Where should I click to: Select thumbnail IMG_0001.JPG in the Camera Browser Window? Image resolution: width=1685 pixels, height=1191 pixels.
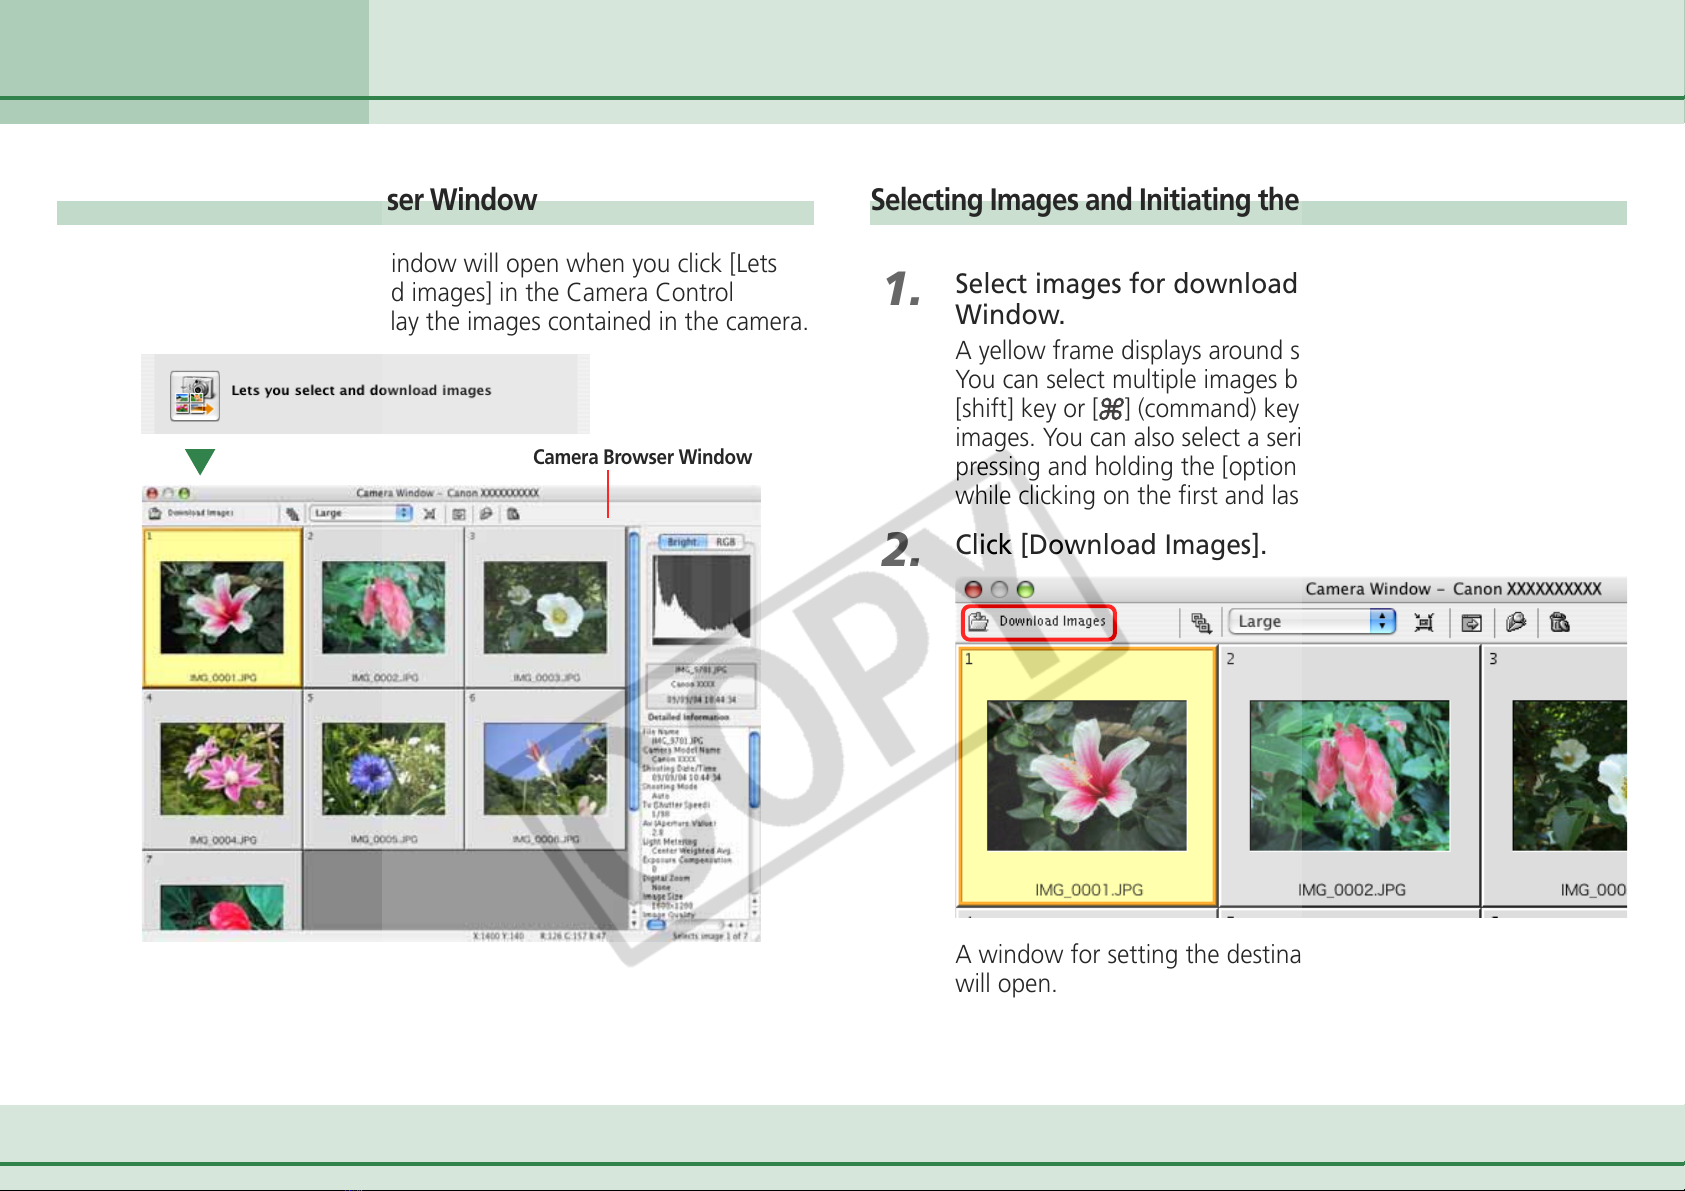click(222, 607)
